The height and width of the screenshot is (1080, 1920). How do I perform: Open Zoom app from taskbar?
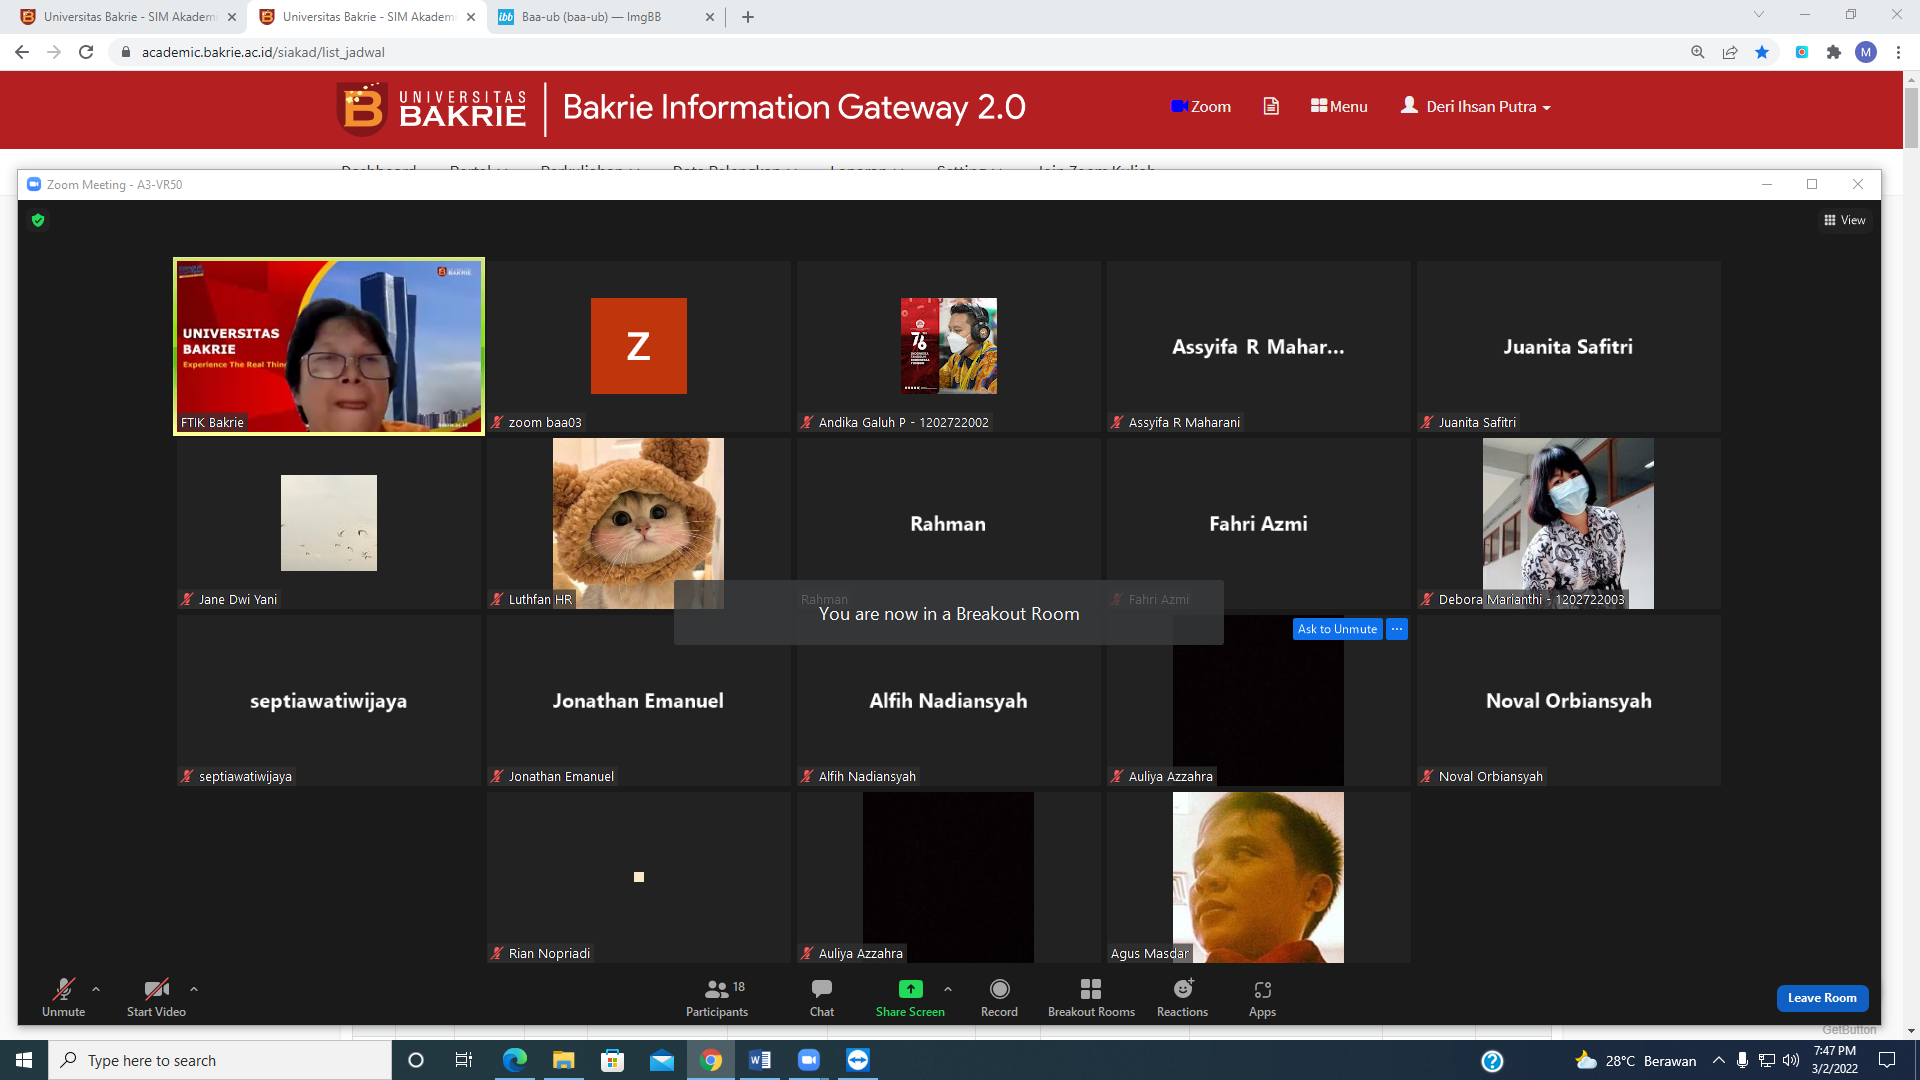click(808, 1060)
